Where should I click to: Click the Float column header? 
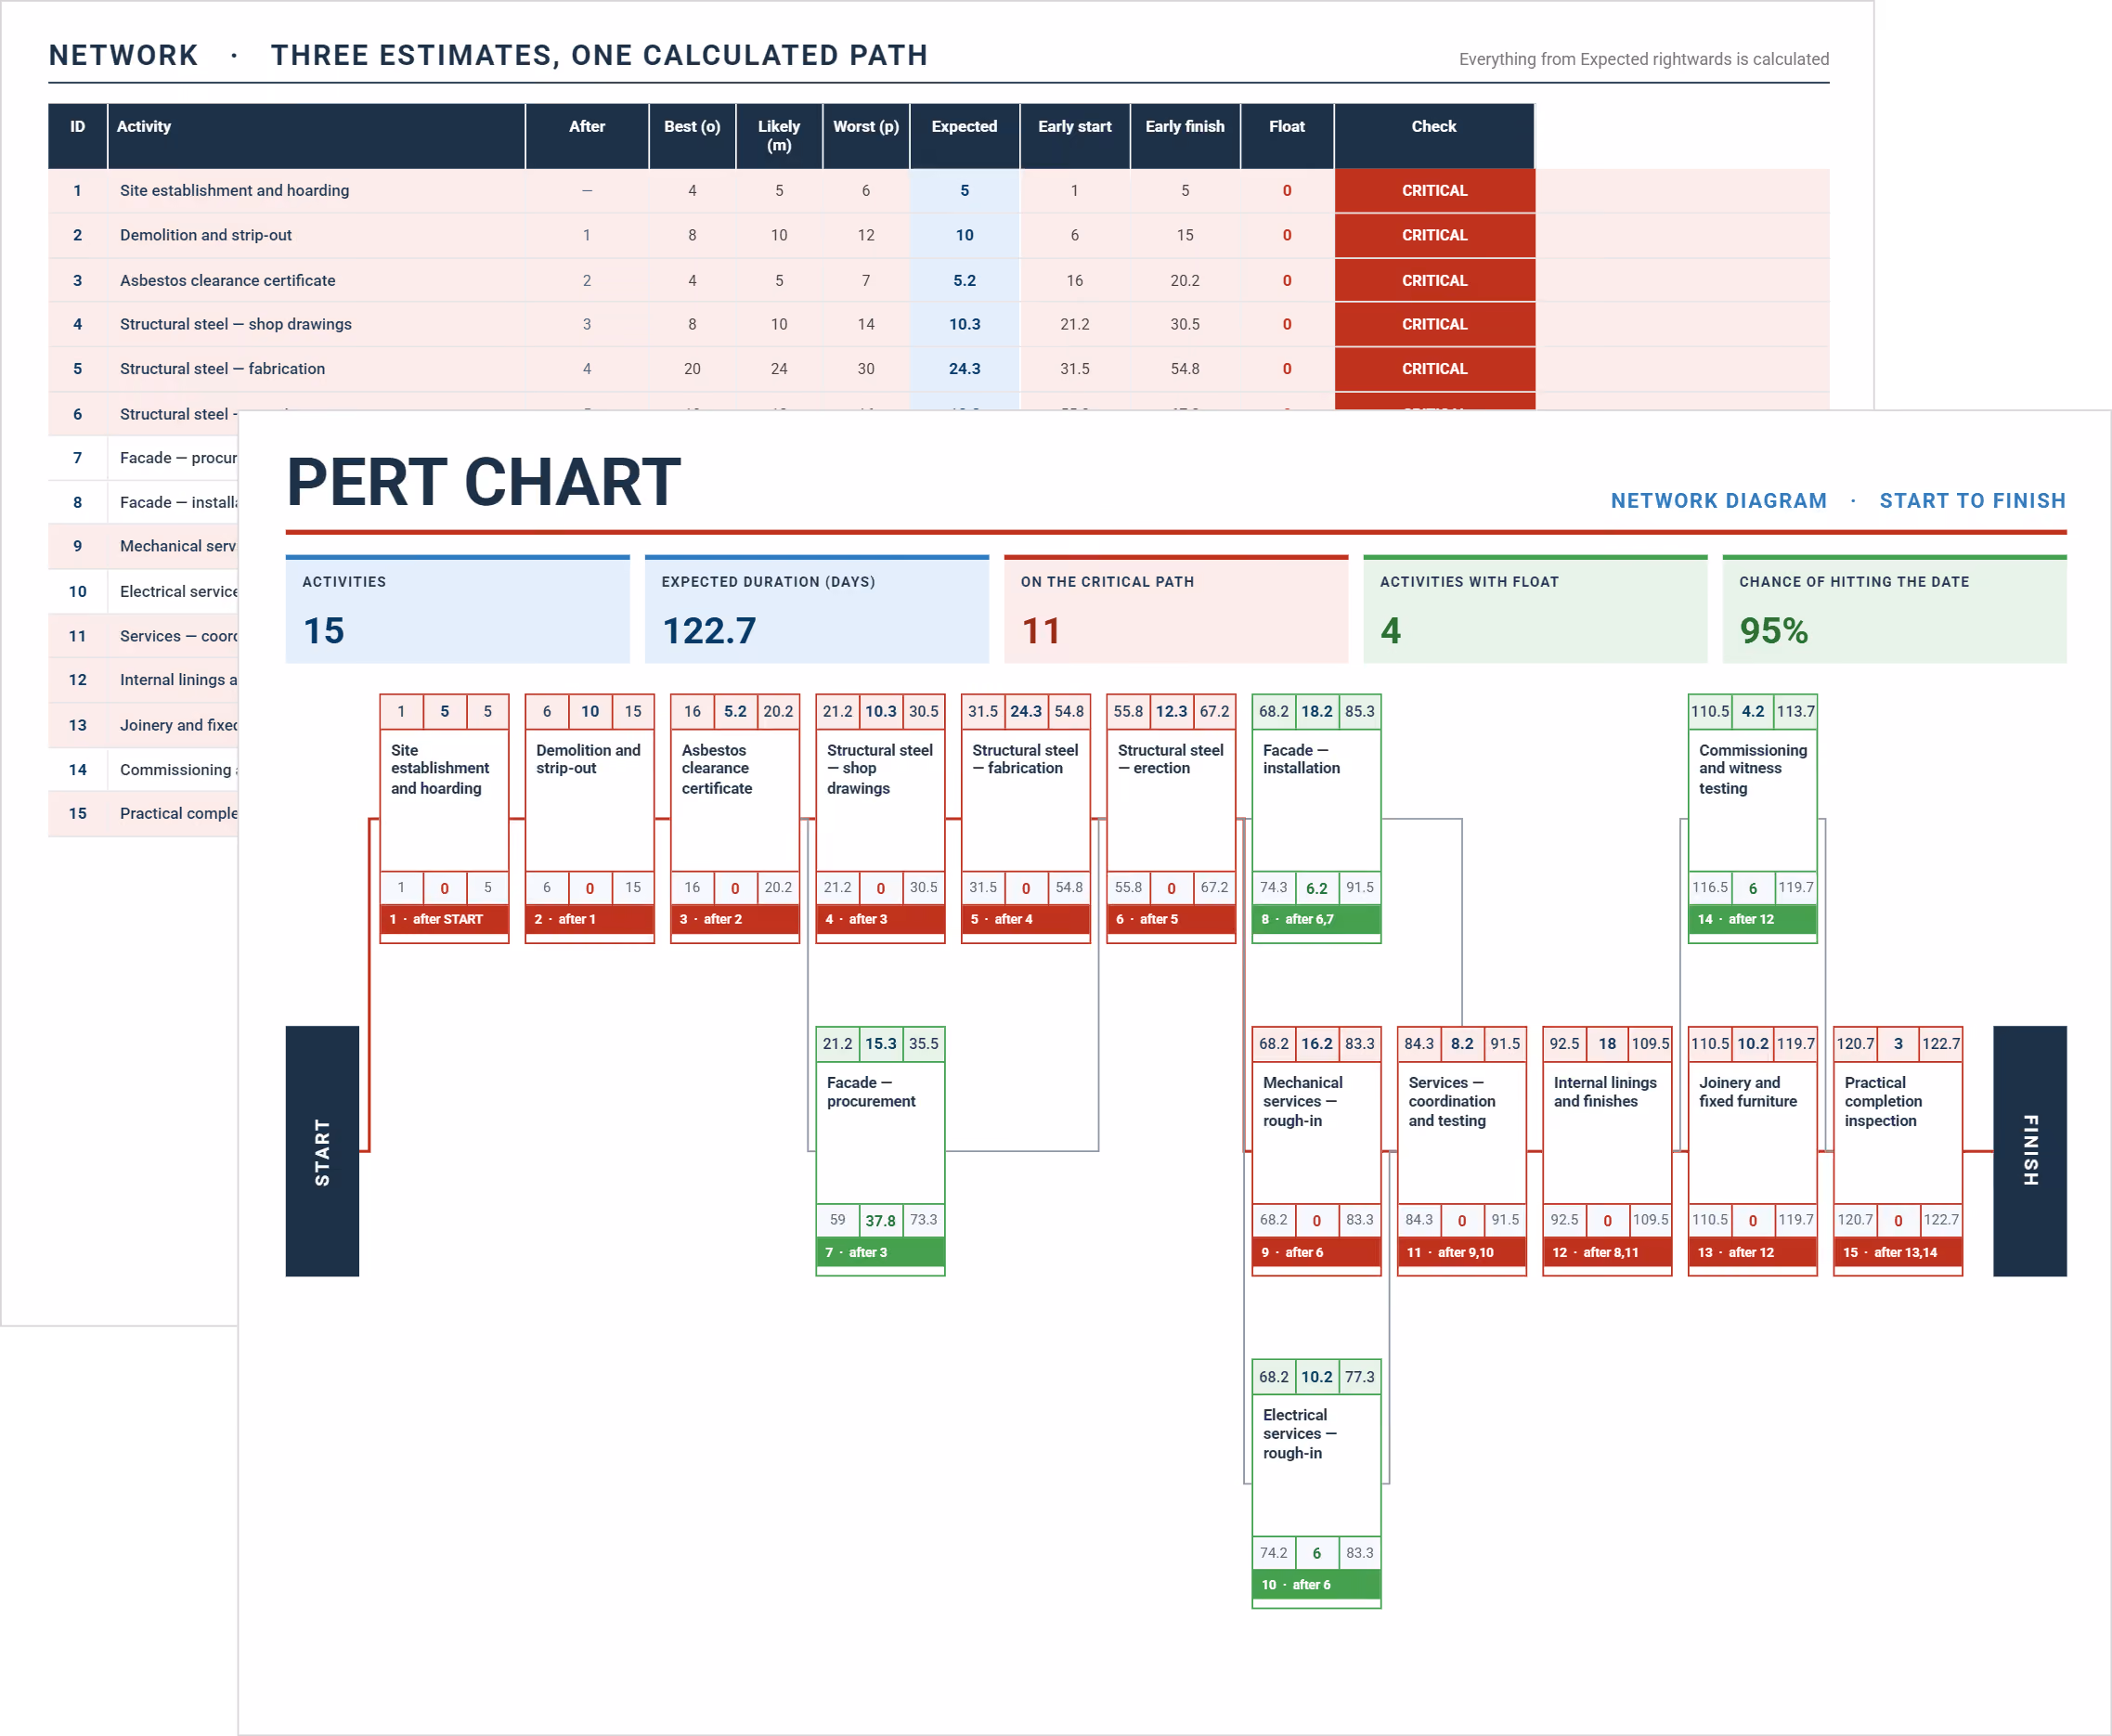tap(1287, 136)
